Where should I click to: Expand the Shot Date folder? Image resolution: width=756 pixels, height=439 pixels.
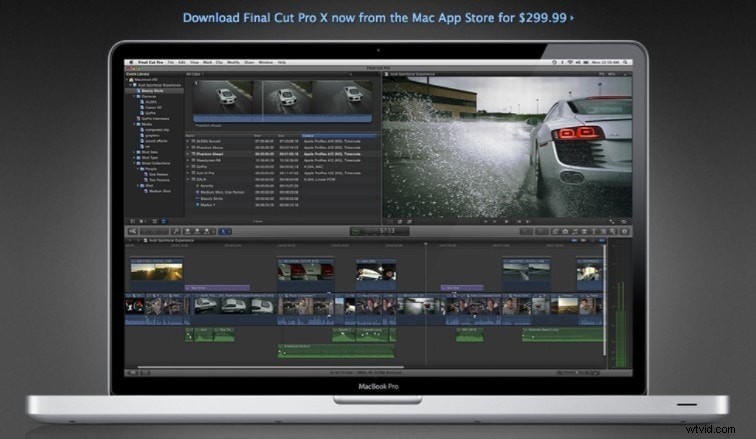coord(135,152)
